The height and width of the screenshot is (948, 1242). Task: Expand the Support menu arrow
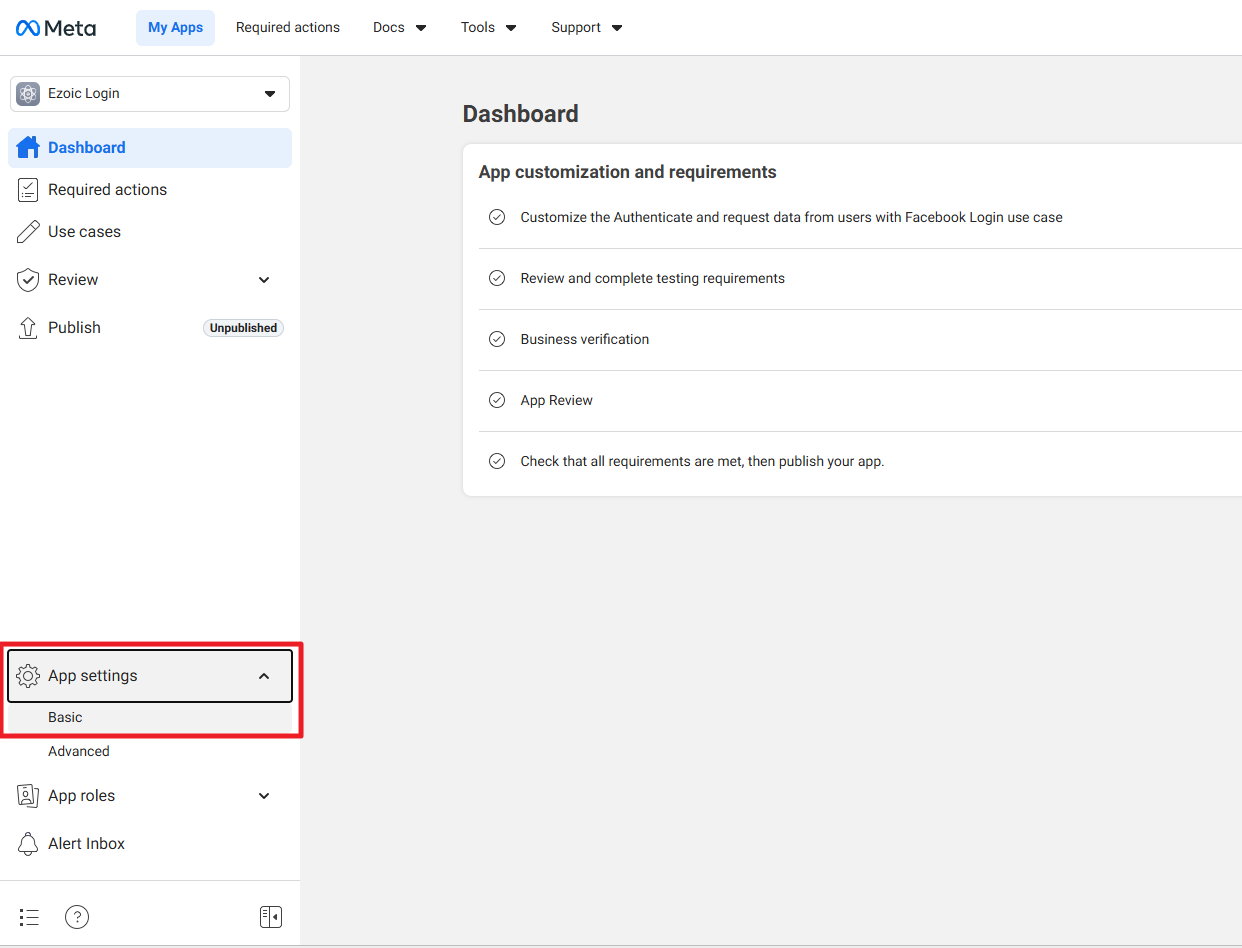coord(617,28)
